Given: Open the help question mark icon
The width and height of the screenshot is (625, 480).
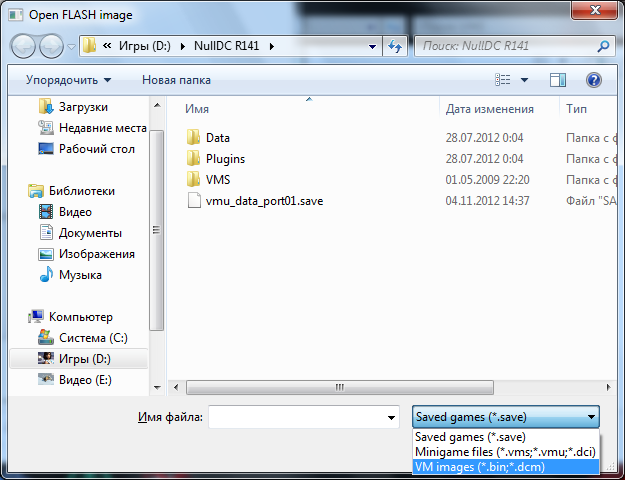Looking at the screenshot, I should click(593, 80).
